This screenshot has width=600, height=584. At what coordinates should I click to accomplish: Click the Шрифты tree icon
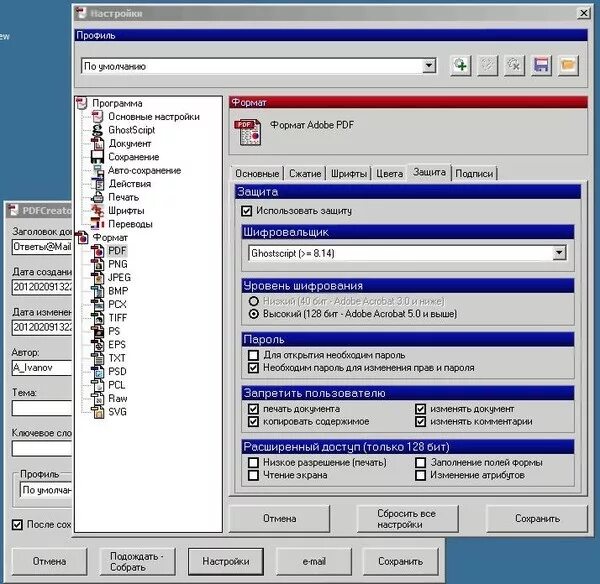click(x=98, y=210)
